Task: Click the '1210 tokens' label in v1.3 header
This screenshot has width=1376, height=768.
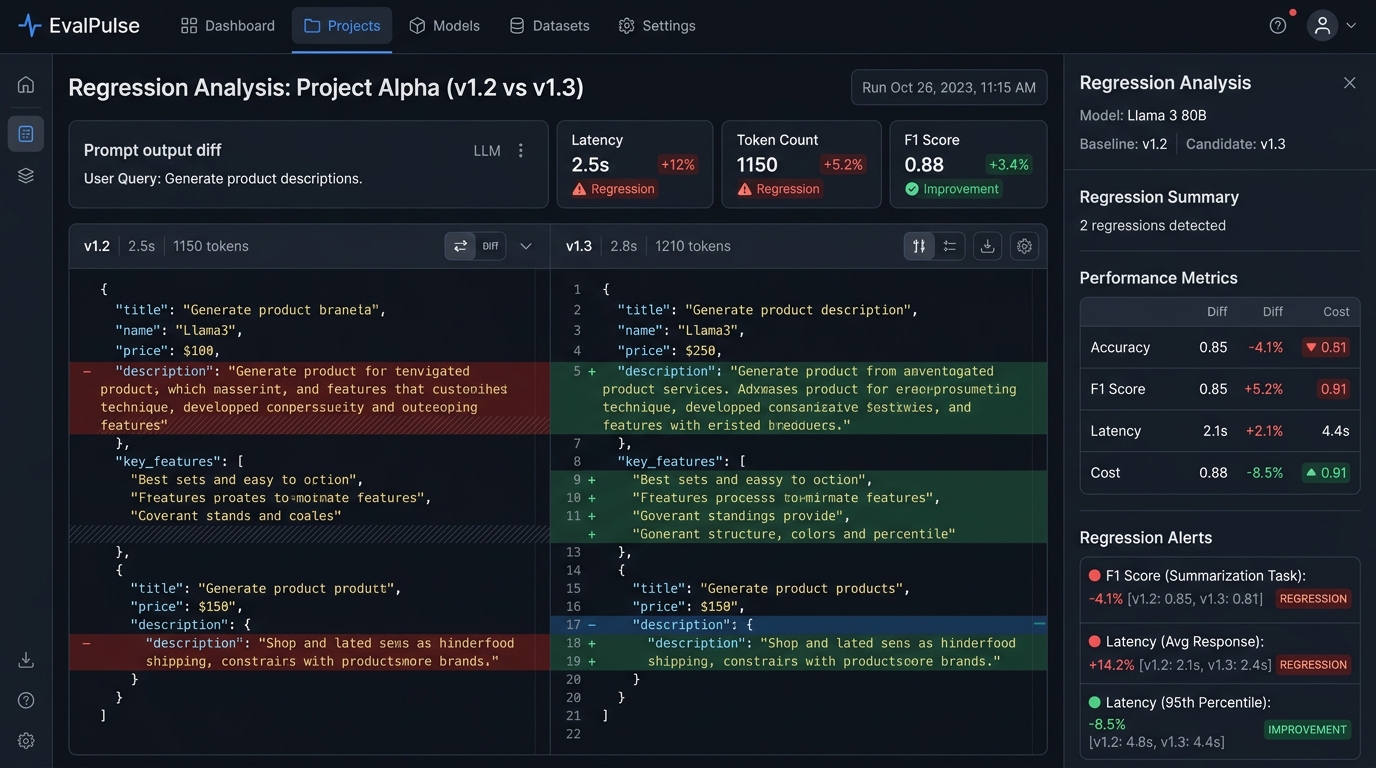Action: [693, 246]
